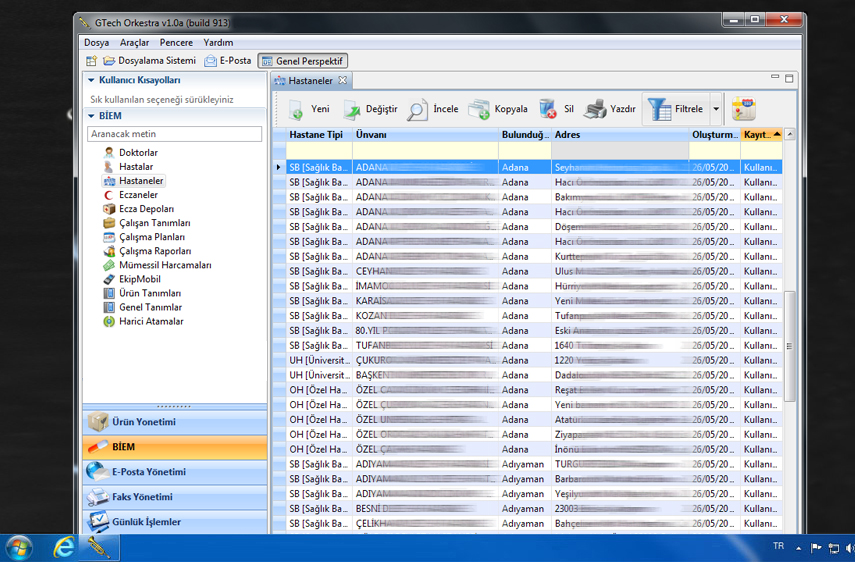Click the Aranacak metin search field
The height and width of the screenshot is (562, 855).
[x=174, y=134]
